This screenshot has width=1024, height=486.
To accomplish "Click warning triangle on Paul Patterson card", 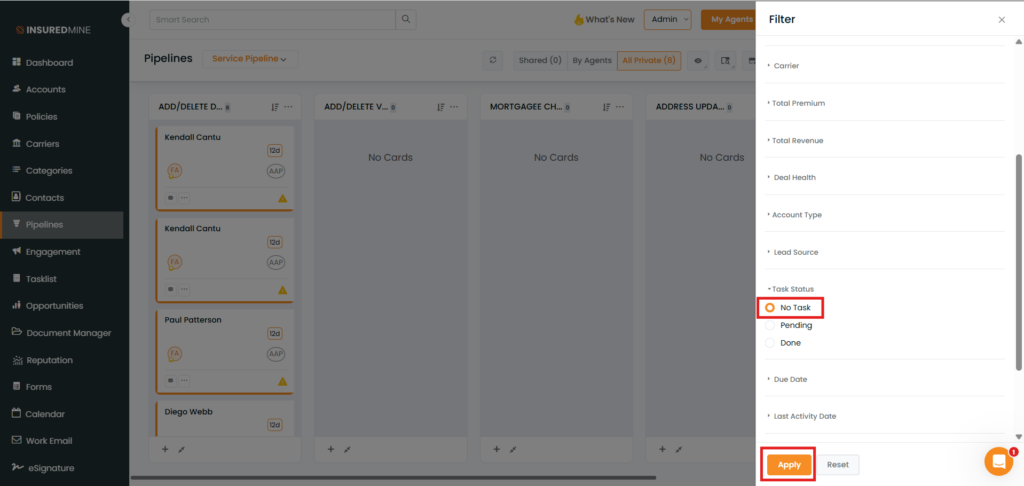I will [282, 381].
